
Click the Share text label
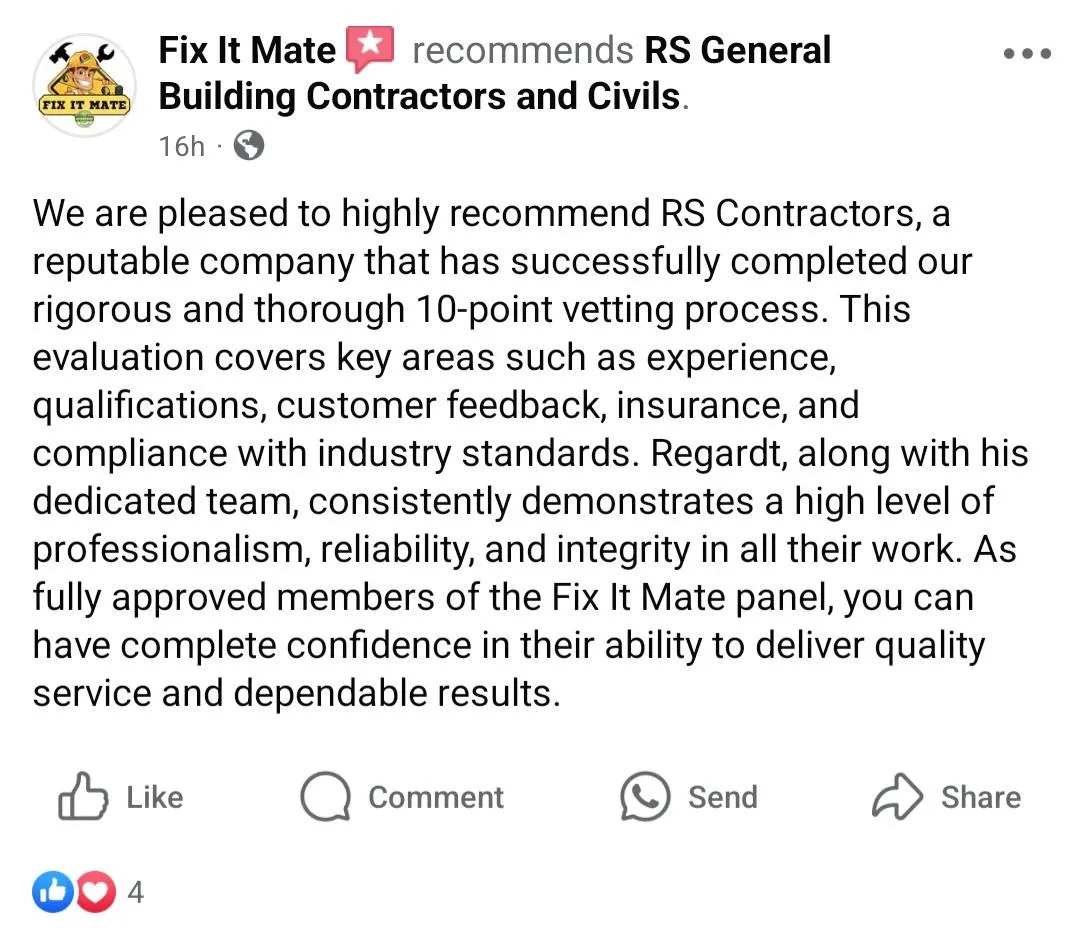tap(981, 798)
